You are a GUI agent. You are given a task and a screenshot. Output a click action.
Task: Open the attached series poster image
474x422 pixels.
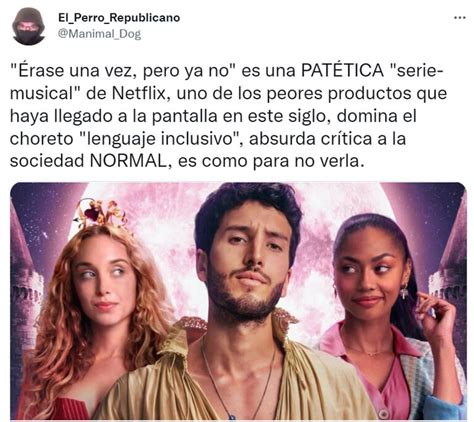(x=238, y=301)
